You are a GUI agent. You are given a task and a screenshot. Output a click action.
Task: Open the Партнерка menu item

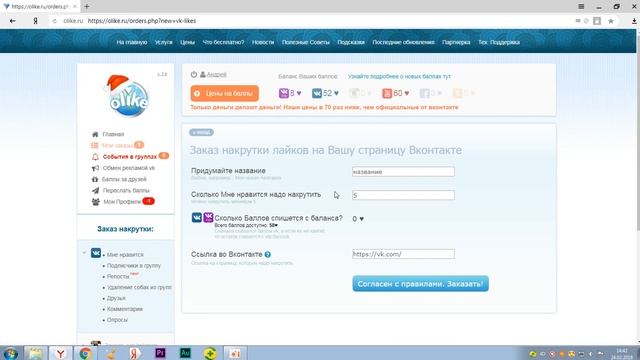(x=456, y=42)
